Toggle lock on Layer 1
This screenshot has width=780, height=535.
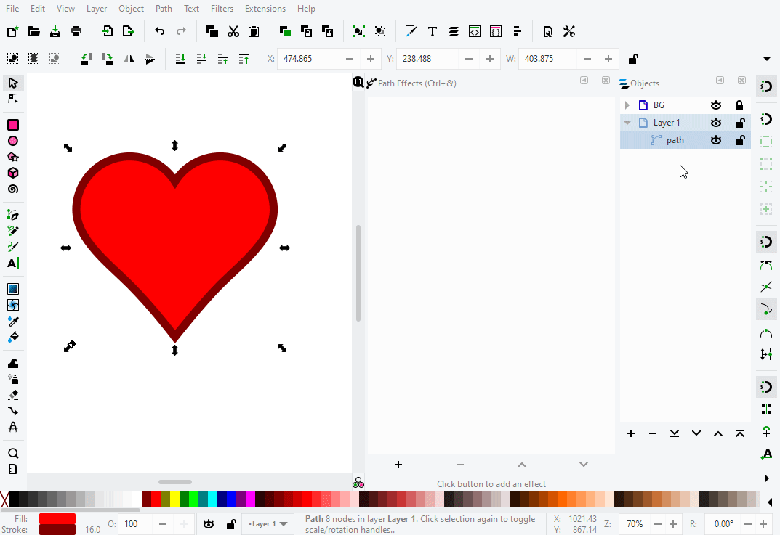tap(740, 123)
